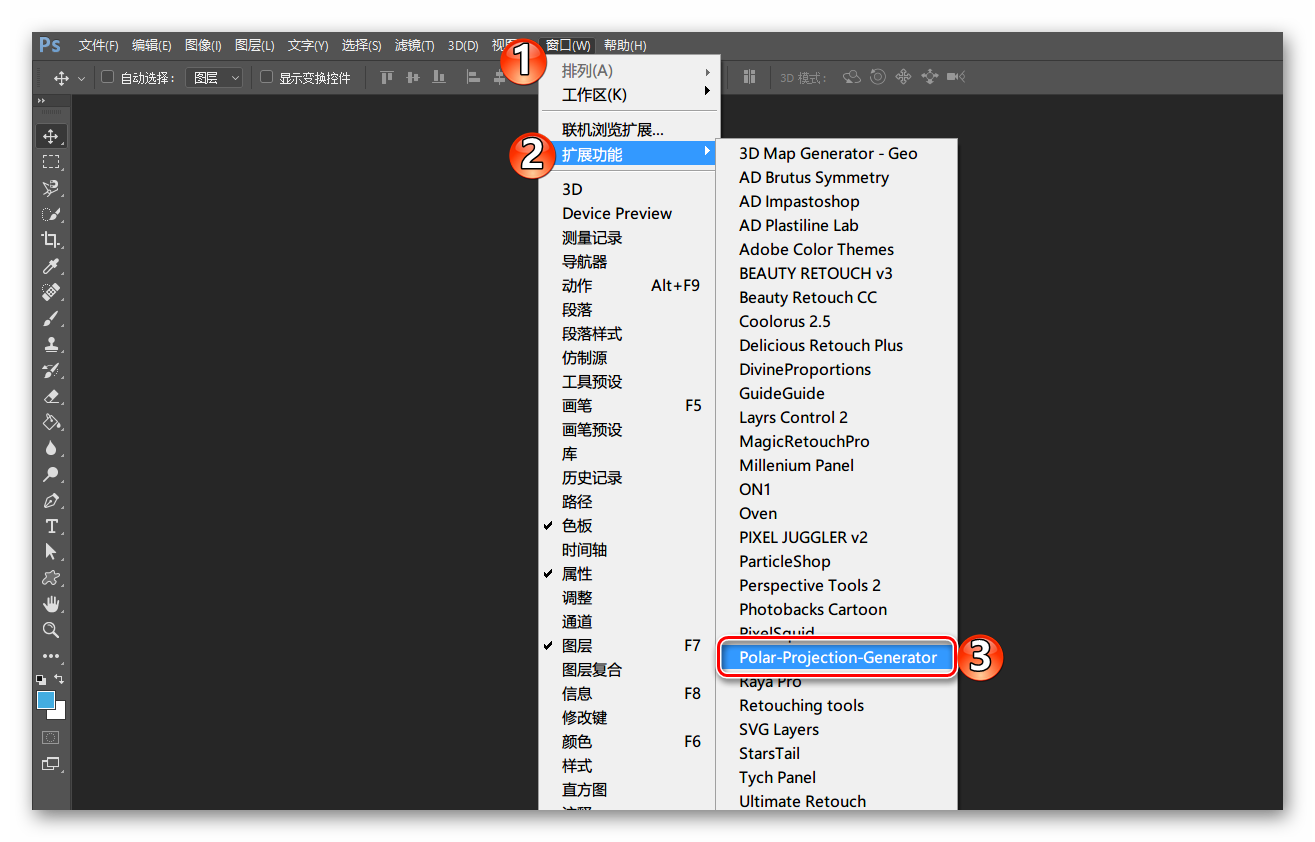The width and height of the screenshot is (1315, 842).
Task: Choose Polar-Projection-Generator extension
Action: tap(837, 658)
